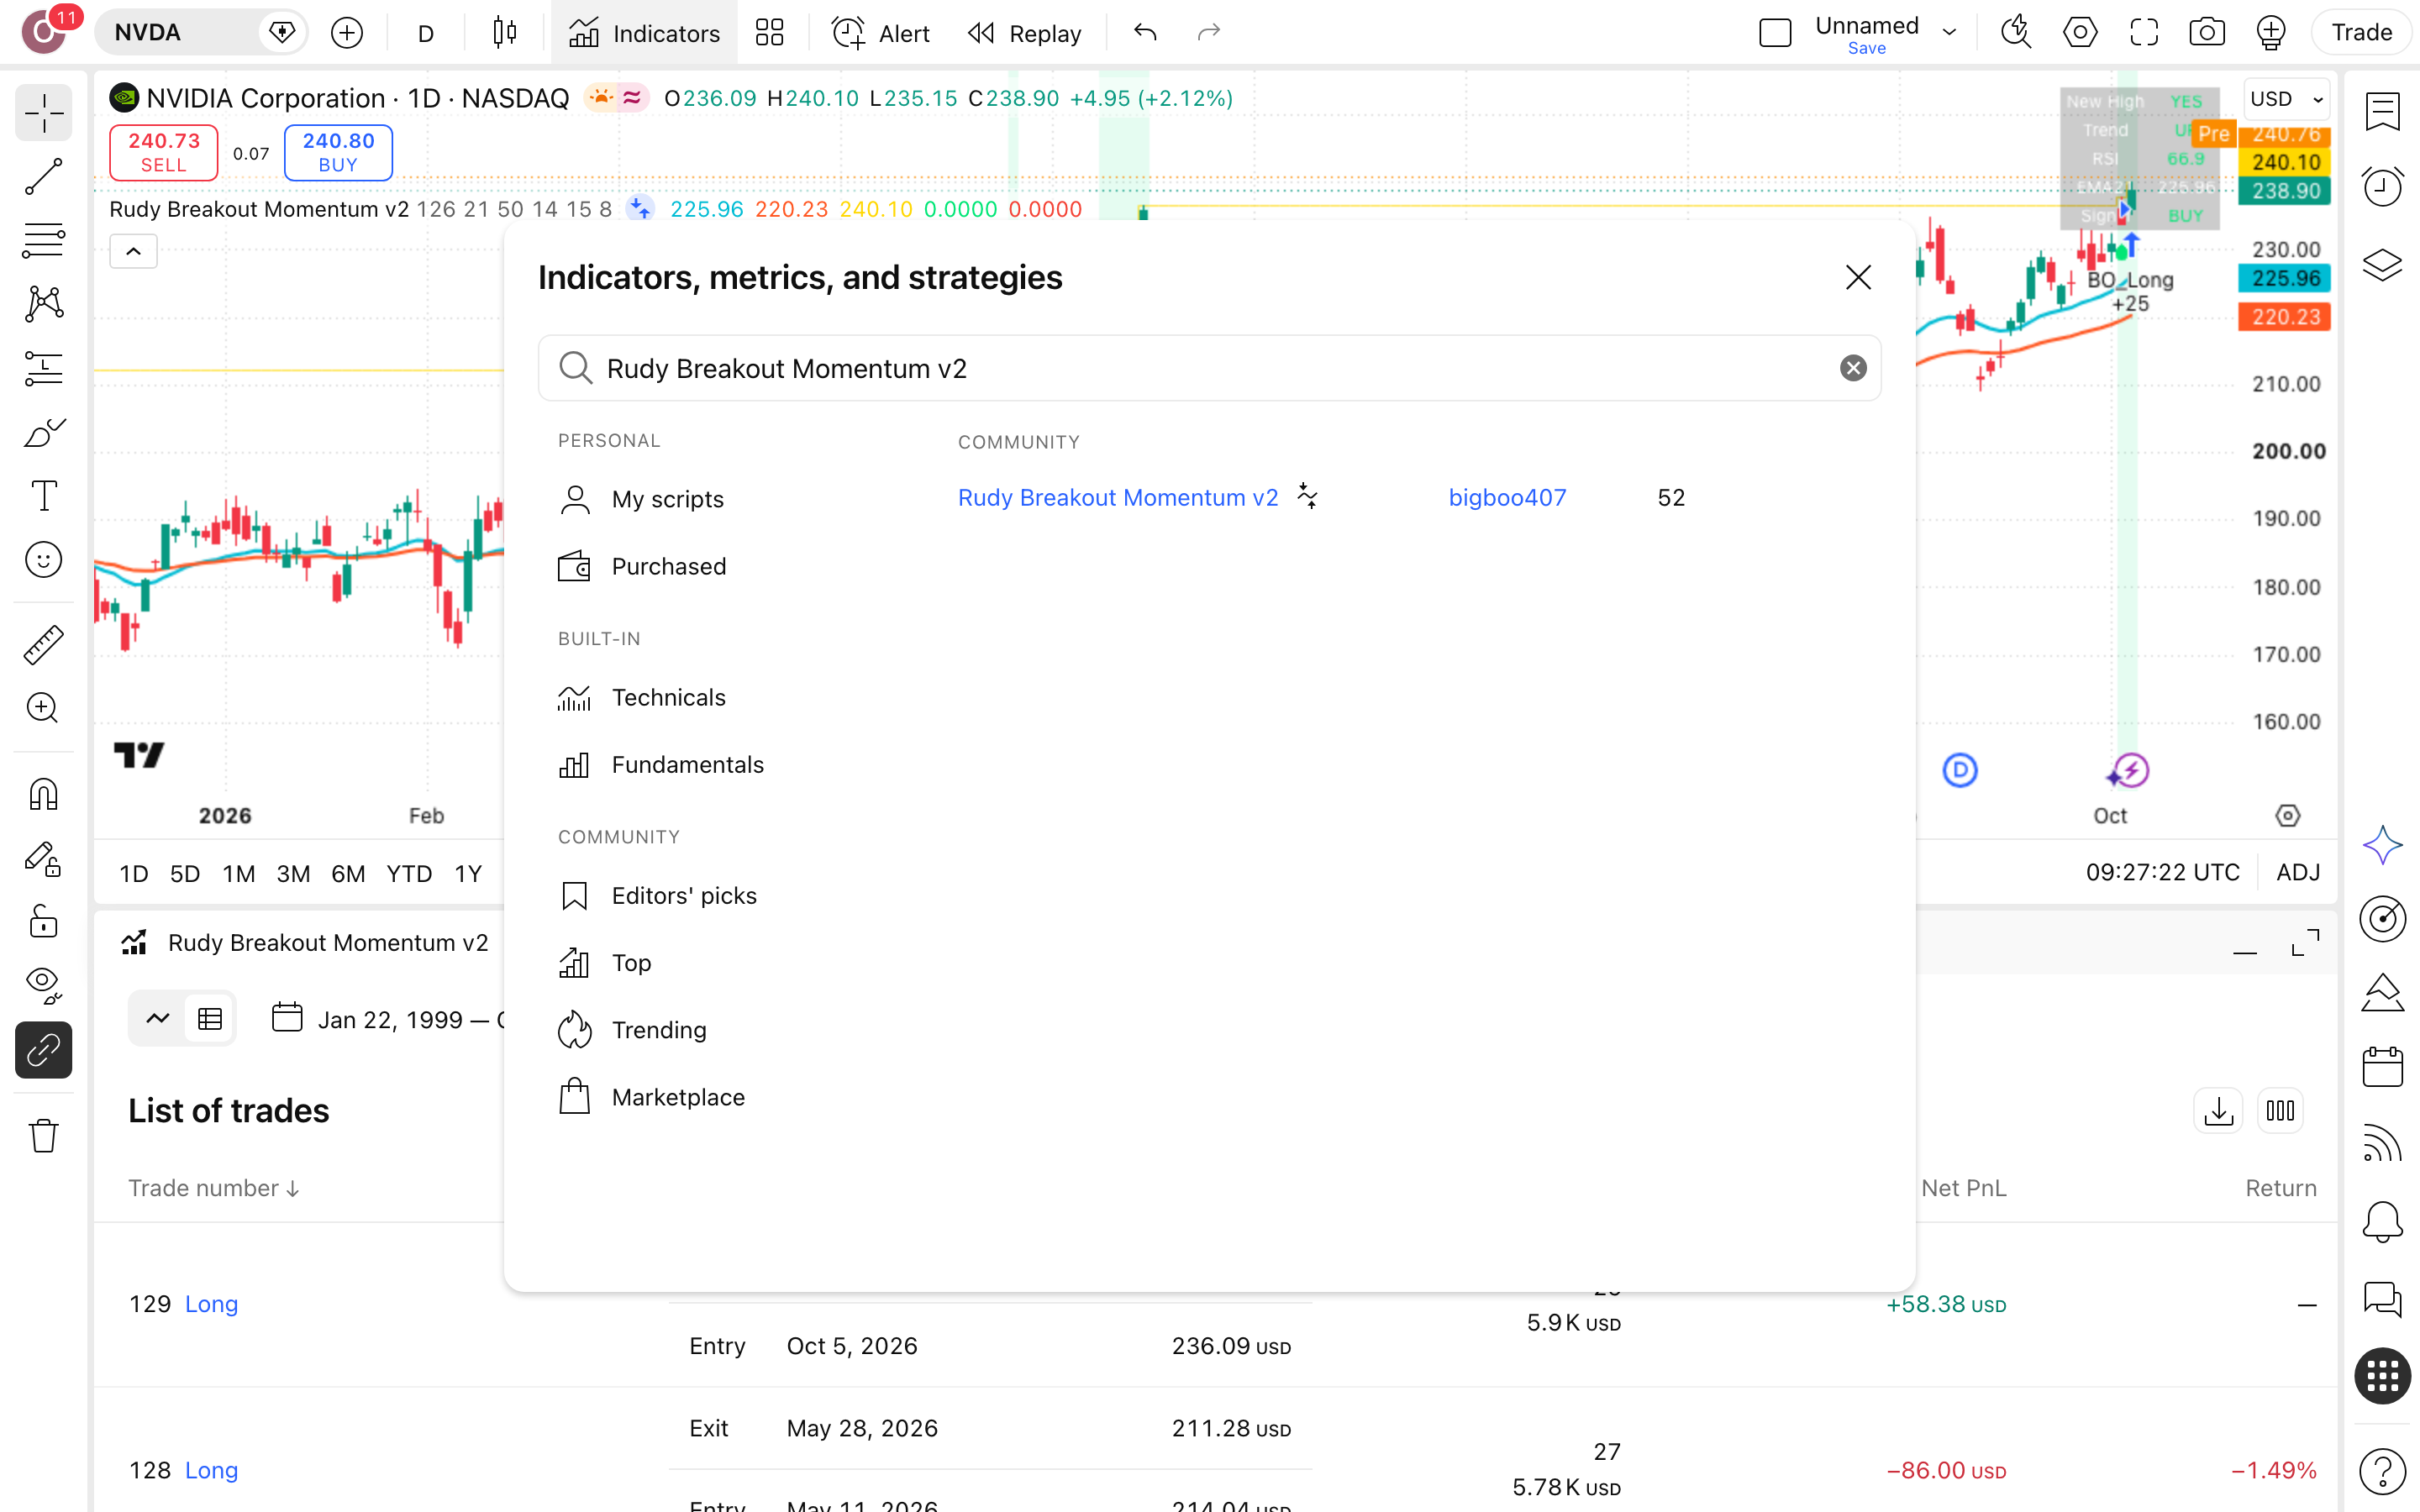Select Editors' picks category
Screen dimensions: 2420x1512
coord(658,895)
